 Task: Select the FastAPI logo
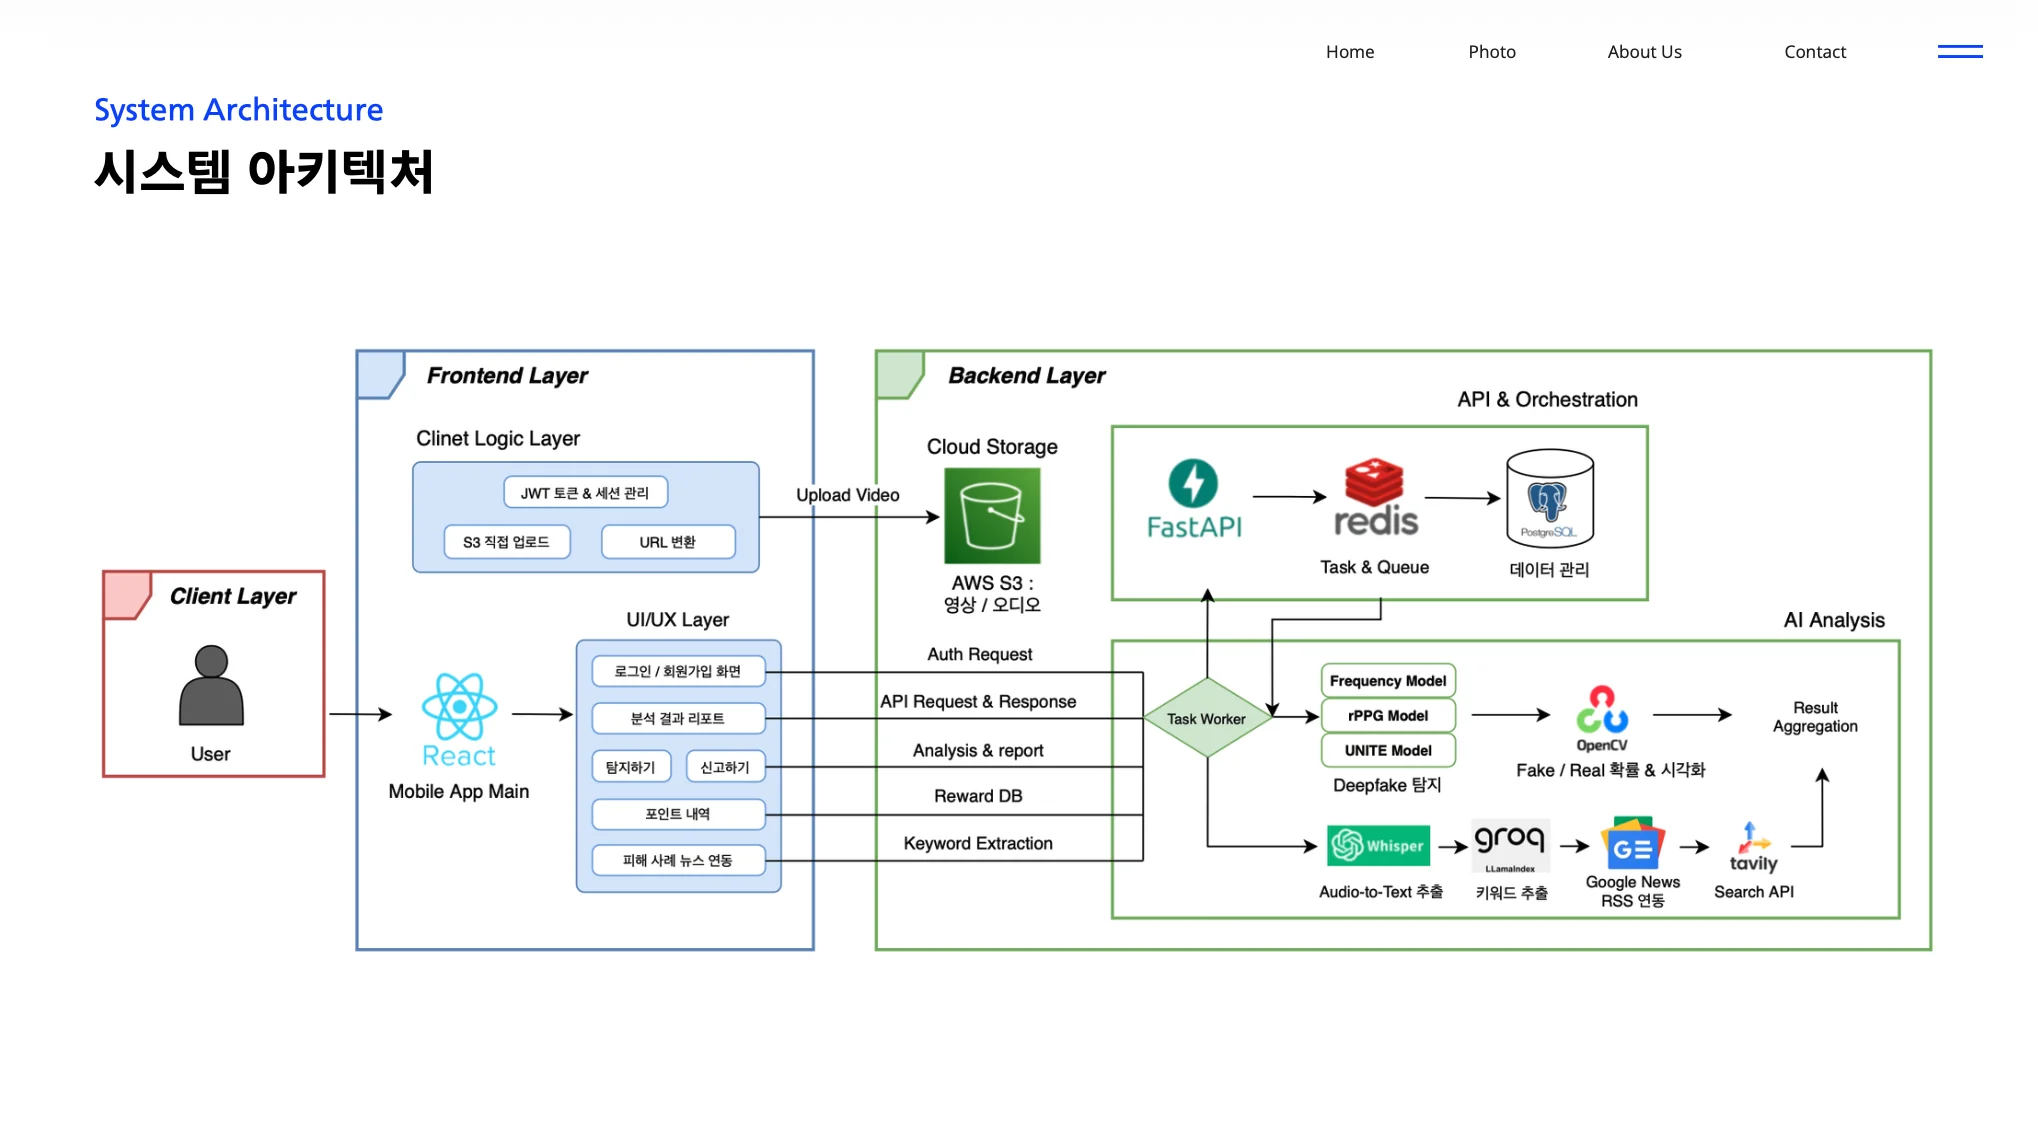tap(1193, 499)
